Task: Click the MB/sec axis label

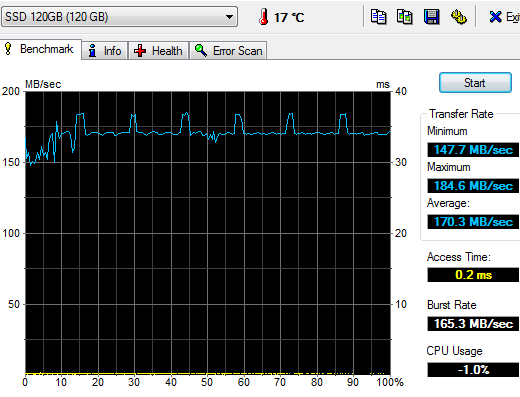Action: (43, 84)
